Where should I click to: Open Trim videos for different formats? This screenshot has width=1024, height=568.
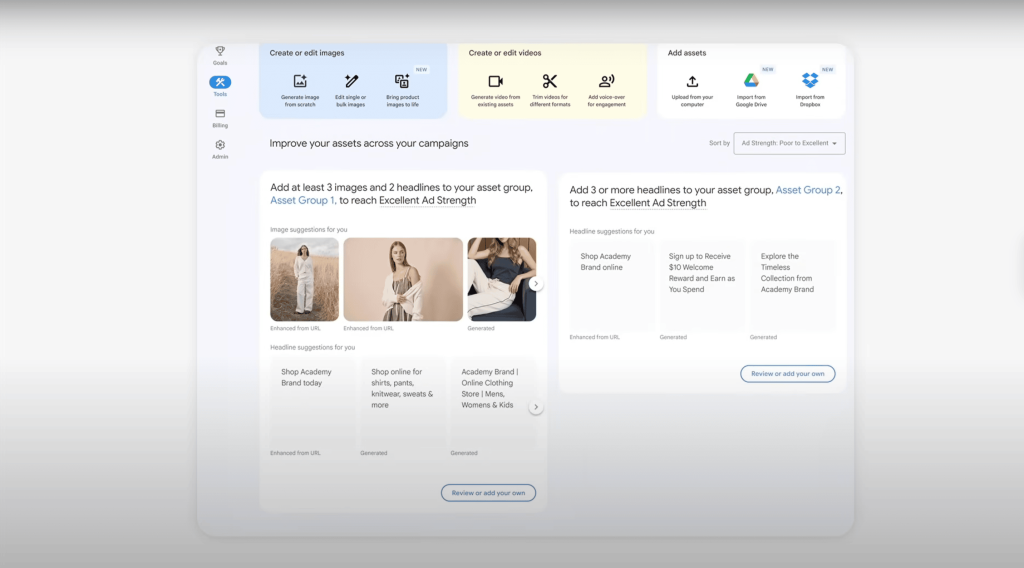pos(550,90)
